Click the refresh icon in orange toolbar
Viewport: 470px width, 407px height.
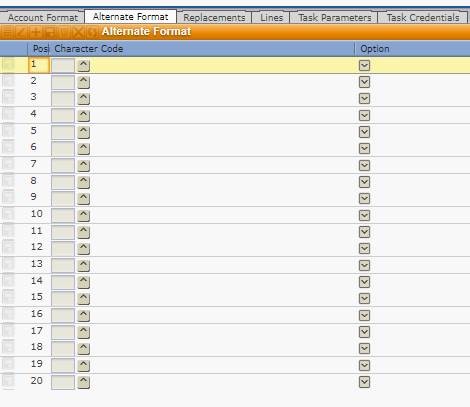tap(92, 32)
